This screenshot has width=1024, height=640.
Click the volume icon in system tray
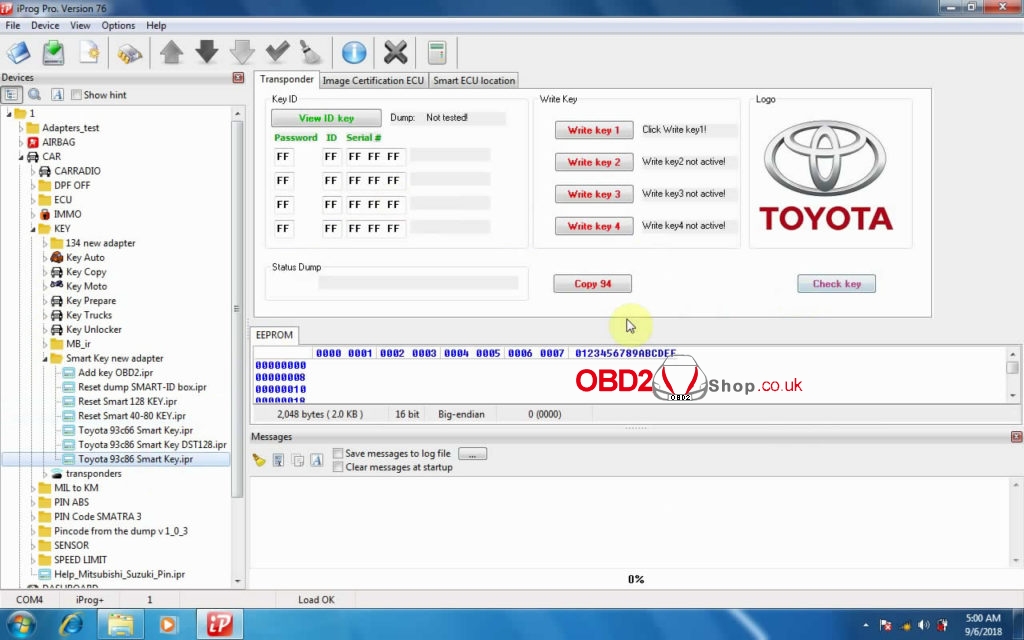tap(923, 625)
